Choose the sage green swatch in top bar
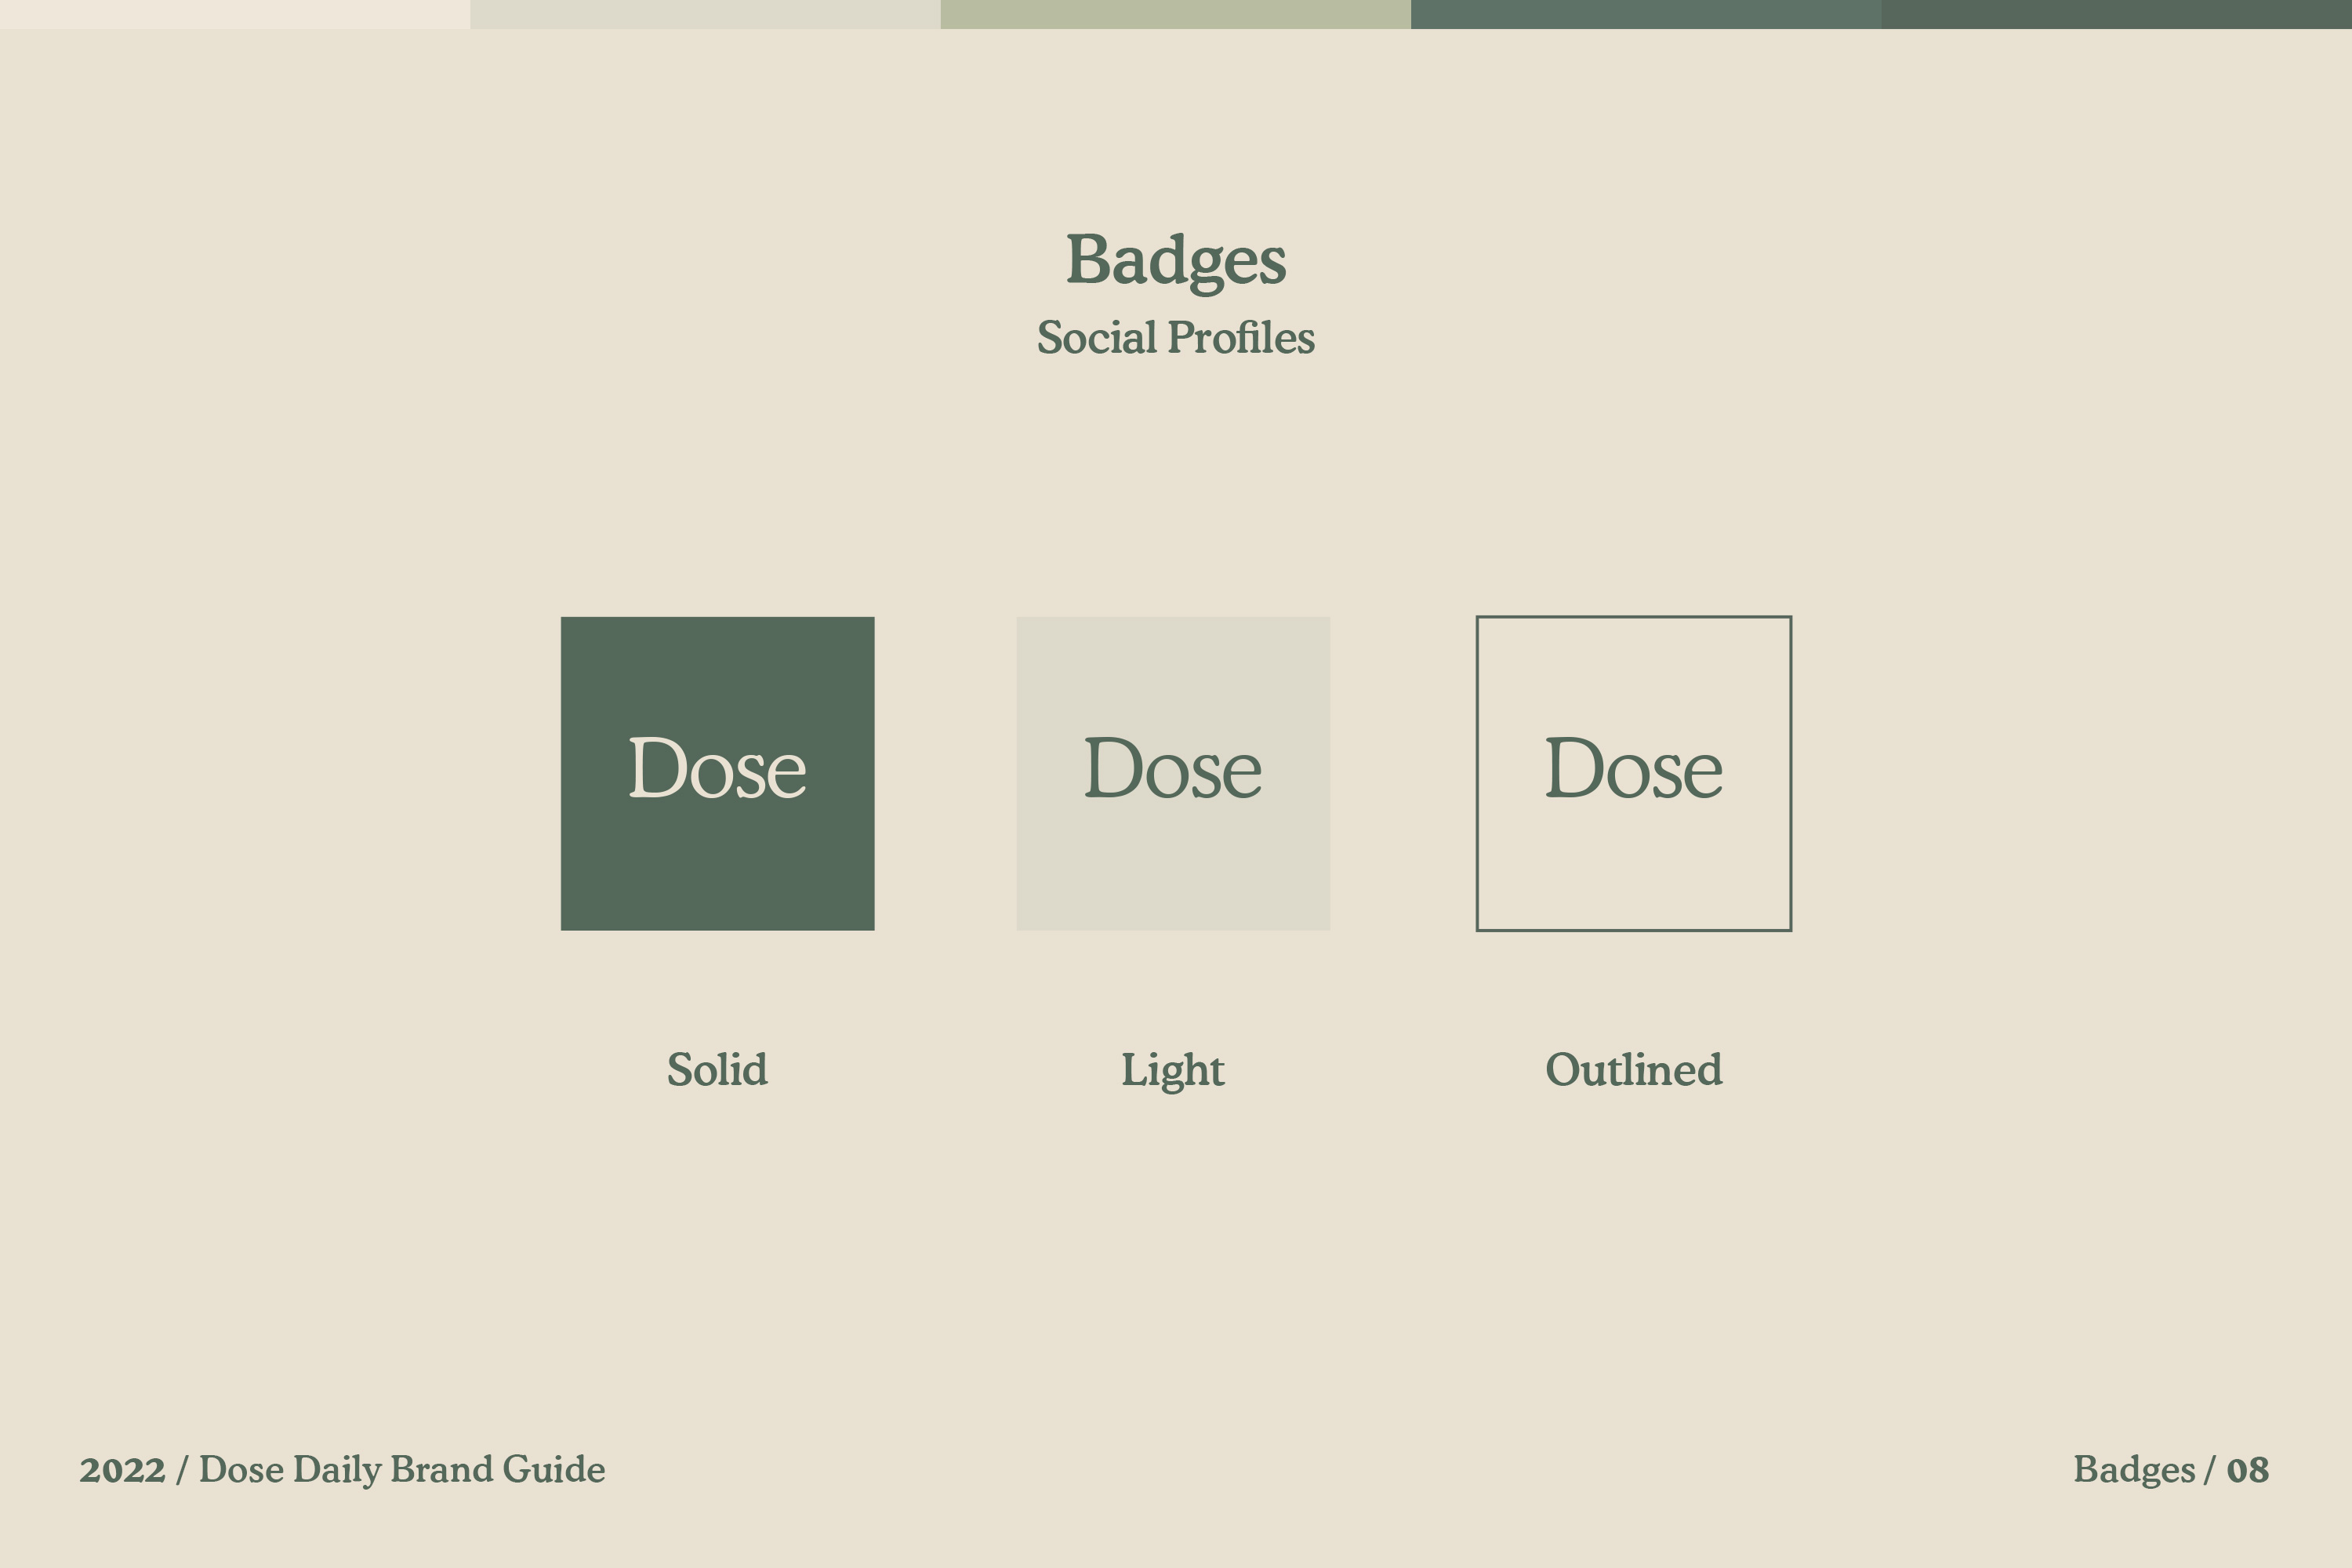Screen dimensions: 2352x1568 1175,14
